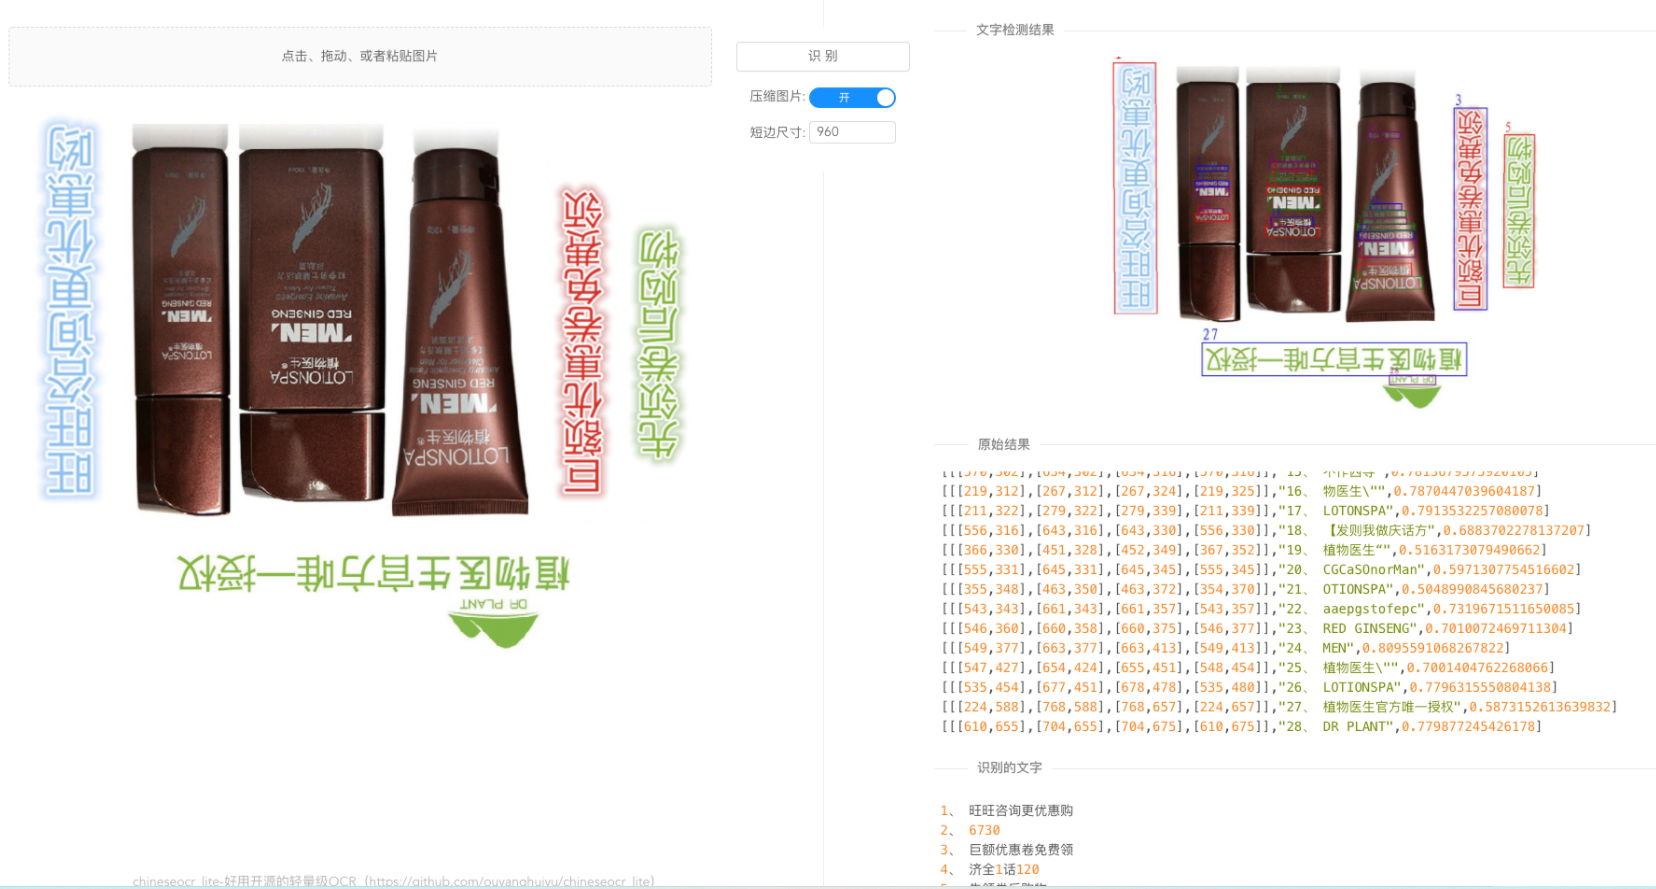Select recognized text line 济全1话120

(1004, 869)
